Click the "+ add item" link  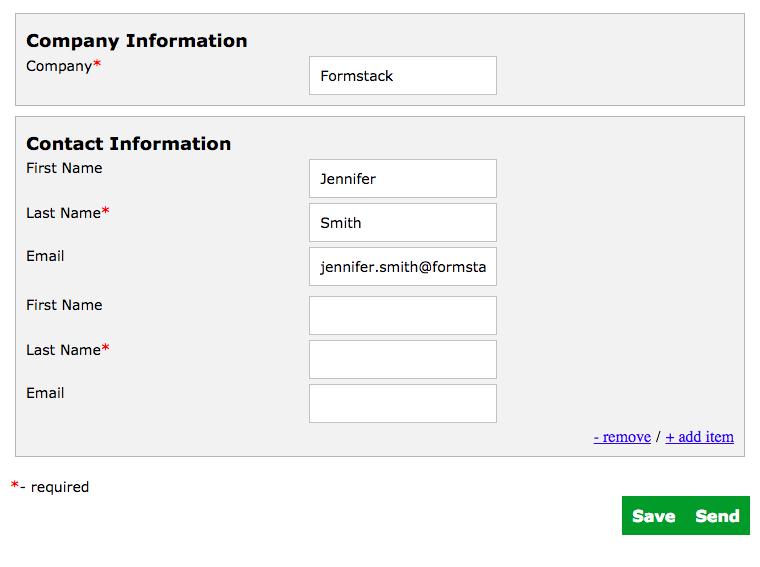point(699,437)
